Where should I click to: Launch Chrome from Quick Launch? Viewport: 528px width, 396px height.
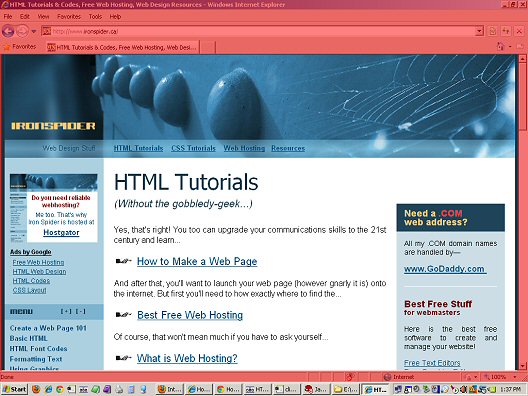(x=60, y=390)
